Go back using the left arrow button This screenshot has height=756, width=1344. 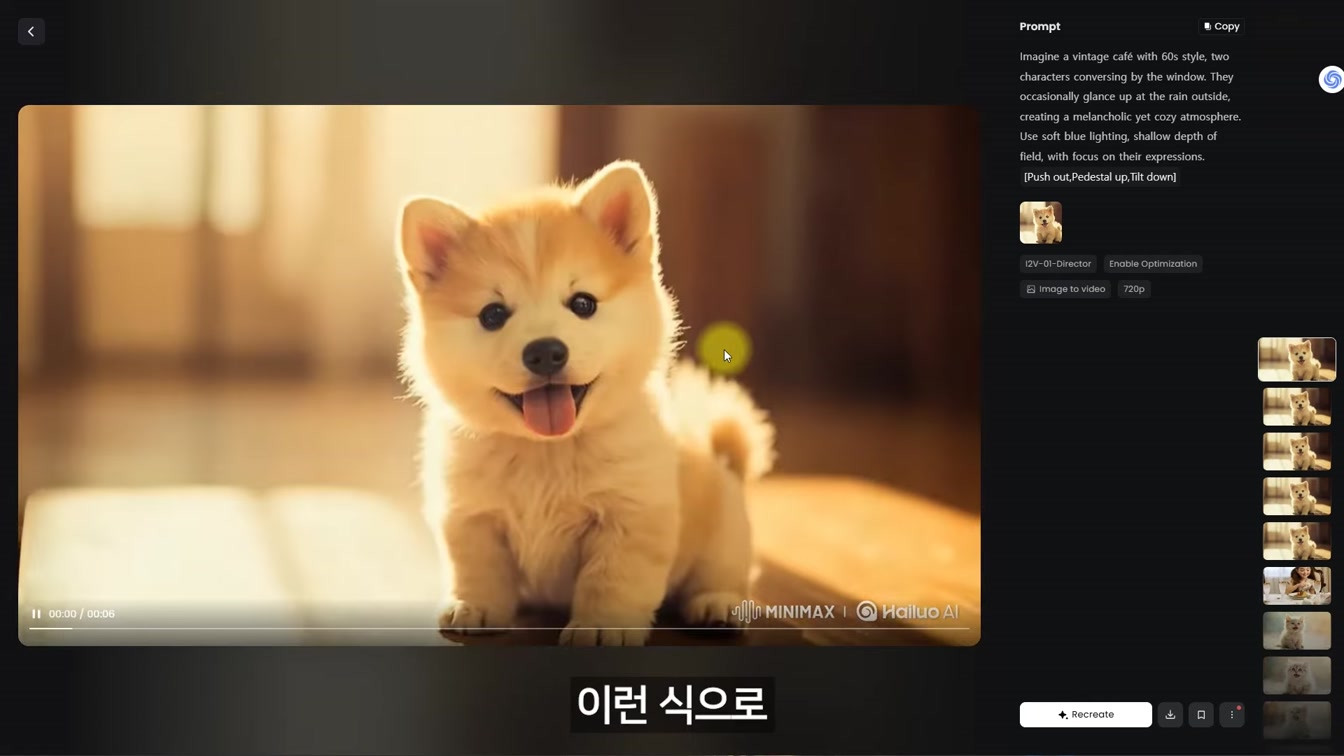pyautogui.click(x=31, y=32)
